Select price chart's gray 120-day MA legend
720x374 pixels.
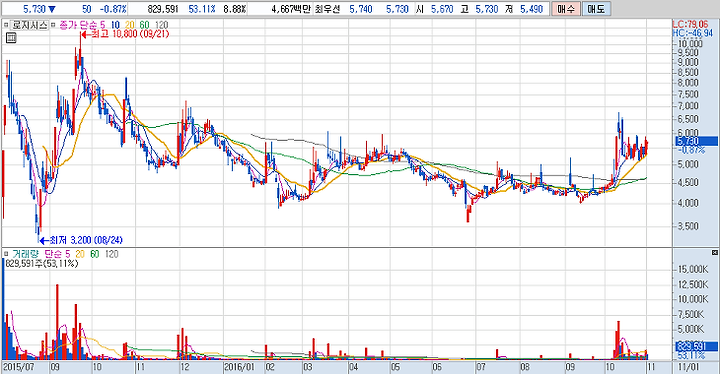click(161, 25)
